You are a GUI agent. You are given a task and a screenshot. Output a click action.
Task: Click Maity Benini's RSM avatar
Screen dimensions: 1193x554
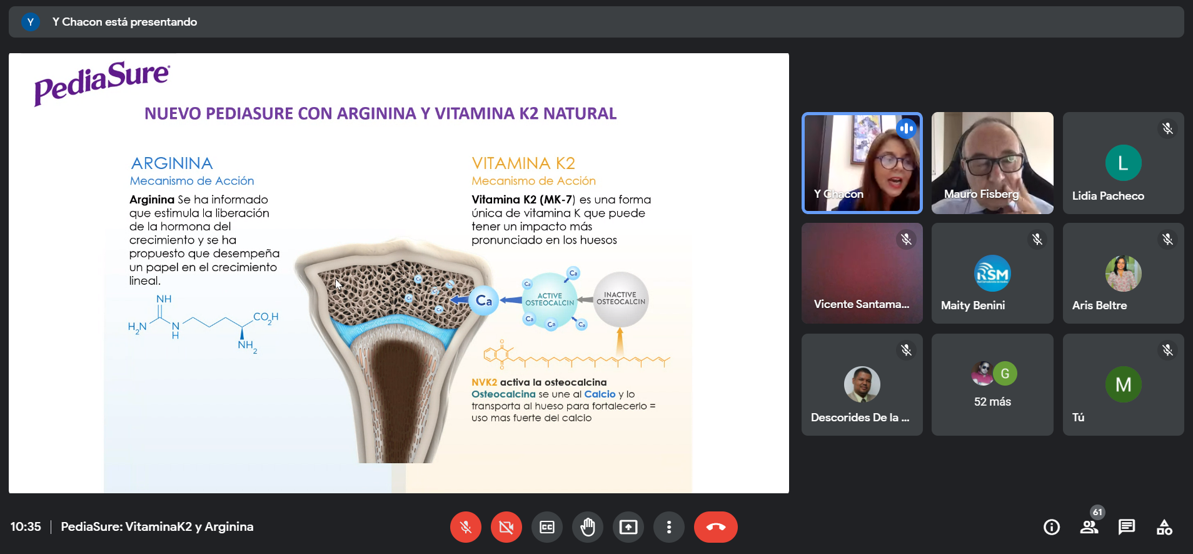[x=992, y=273]
